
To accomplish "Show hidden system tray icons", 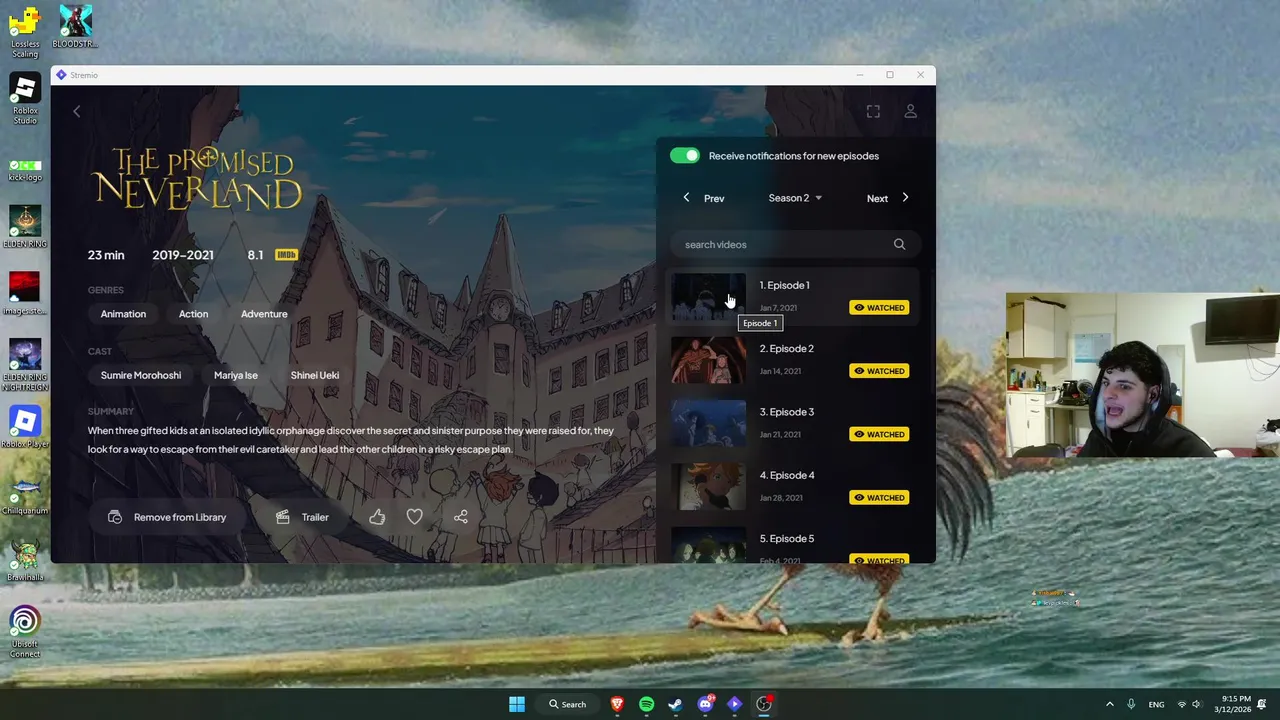I will (x=1109, y=704).
